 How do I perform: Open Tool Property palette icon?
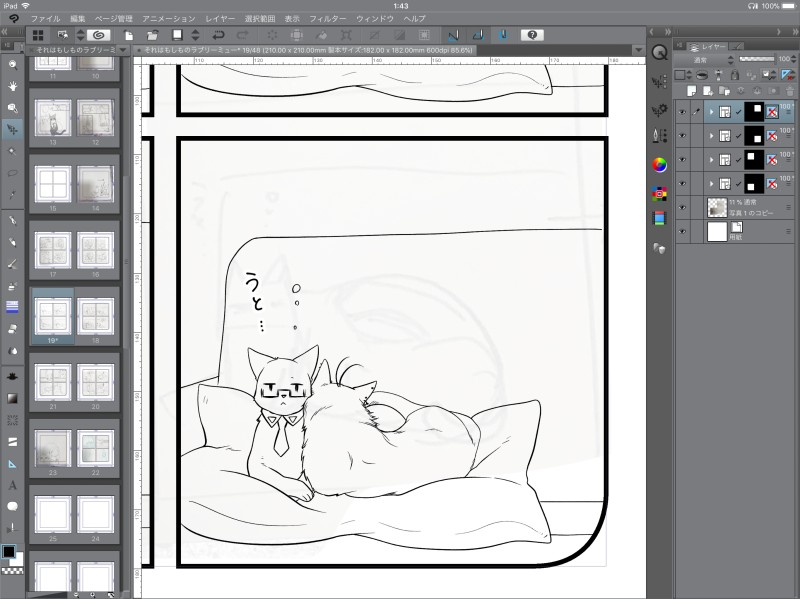(x=659, y=110)
